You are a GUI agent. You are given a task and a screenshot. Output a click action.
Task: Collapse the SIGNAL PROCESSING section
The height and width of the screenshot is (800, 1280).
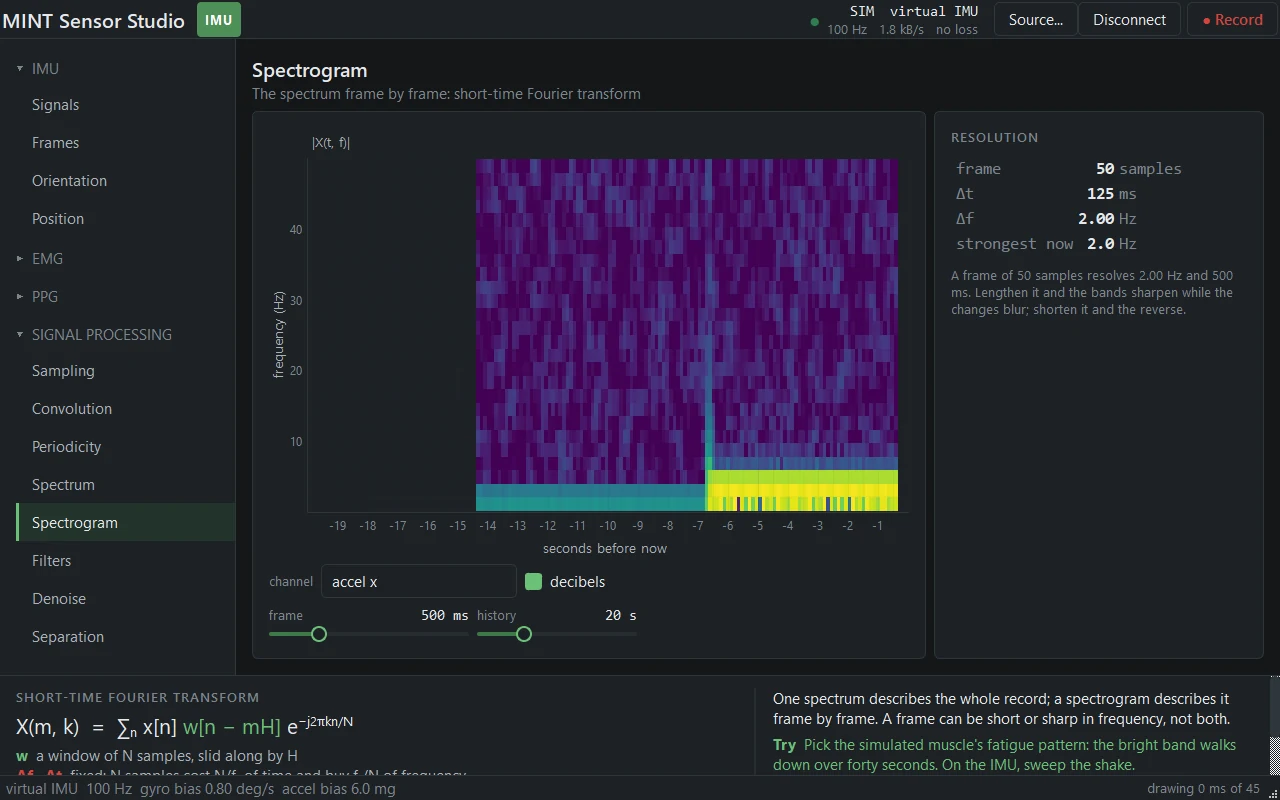click(20, 335)
